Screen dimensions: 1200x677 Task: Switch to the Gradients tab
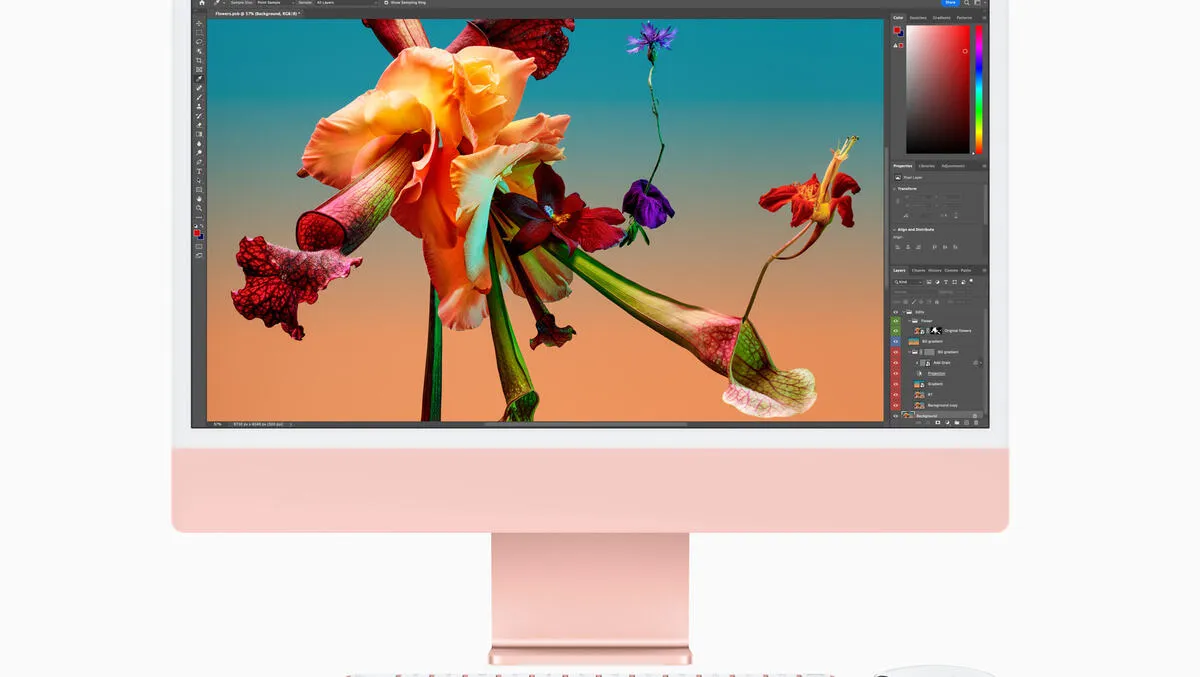coord(942,17)
